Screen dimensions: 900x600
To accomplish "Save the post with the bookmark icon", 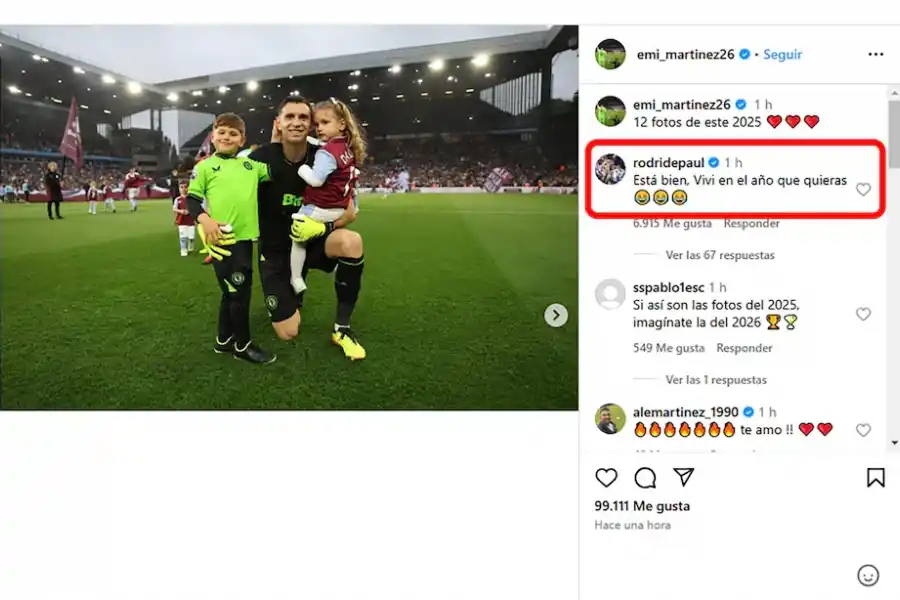I will click(x=876, y=477).
